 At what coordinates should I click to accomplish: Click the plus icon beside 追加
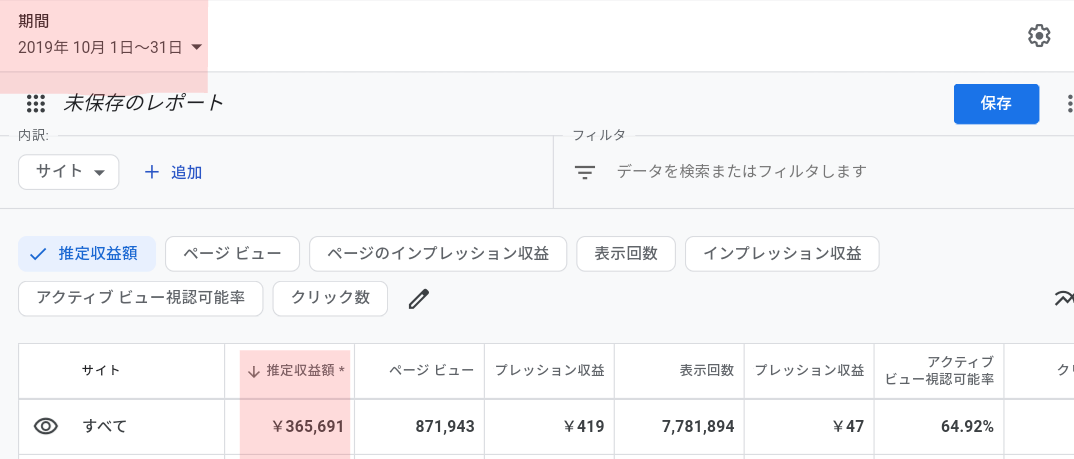pyautogui.click(x=151, y=172)
